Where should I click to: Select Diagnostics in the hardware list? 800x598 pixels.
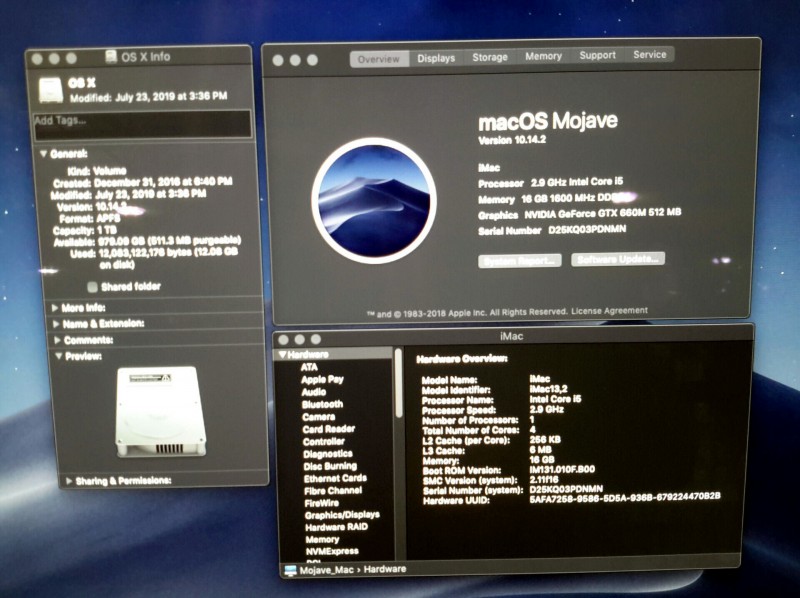click(x=328, y=454)
